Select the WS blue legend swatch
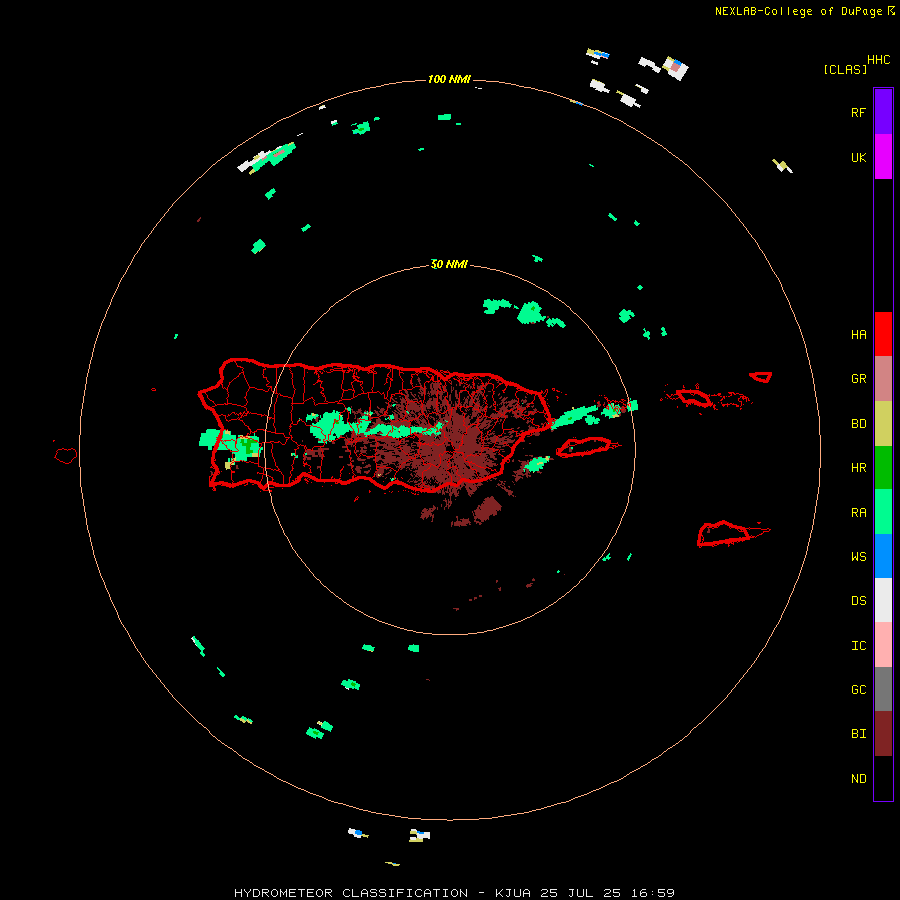900x900 pixels. 883,556
